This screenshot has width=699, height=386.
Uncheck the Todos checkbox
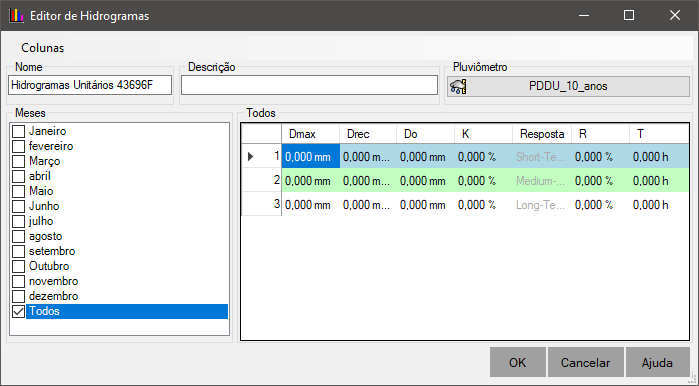18,311
